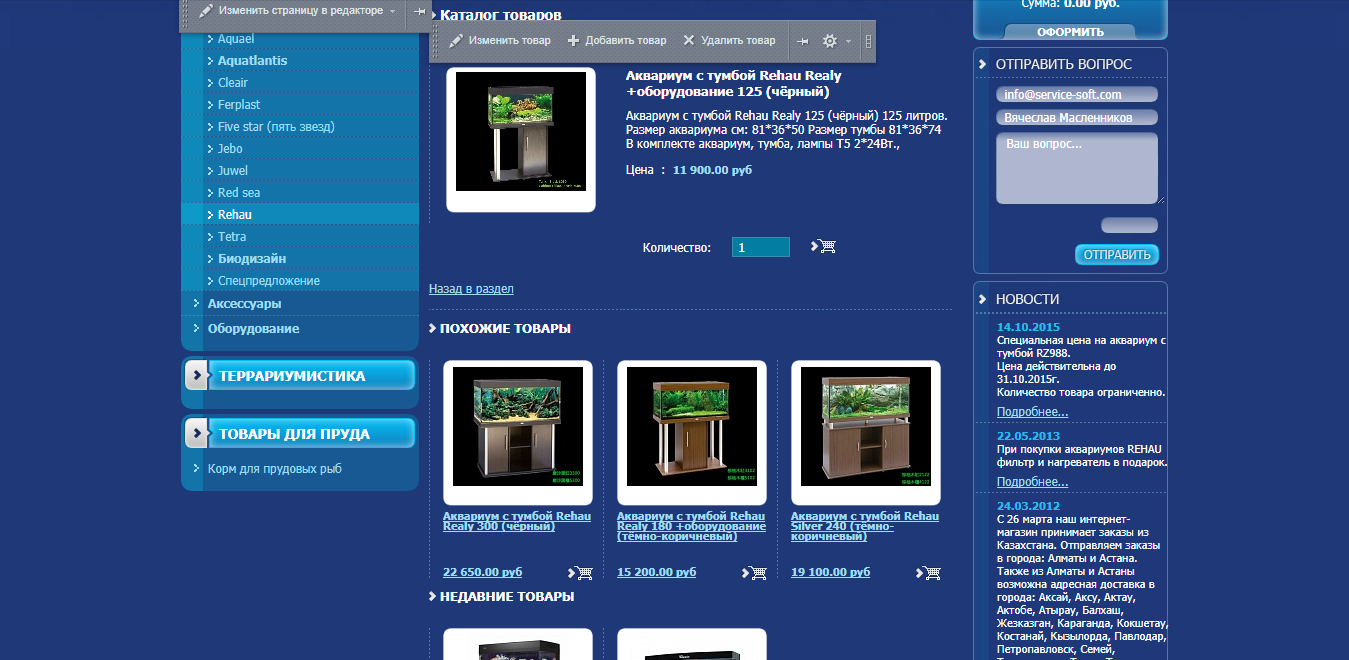The height and width of the screenshot is (660, 1349).
Task: Pin the page editor toolbar
Action: click(419, 11)
